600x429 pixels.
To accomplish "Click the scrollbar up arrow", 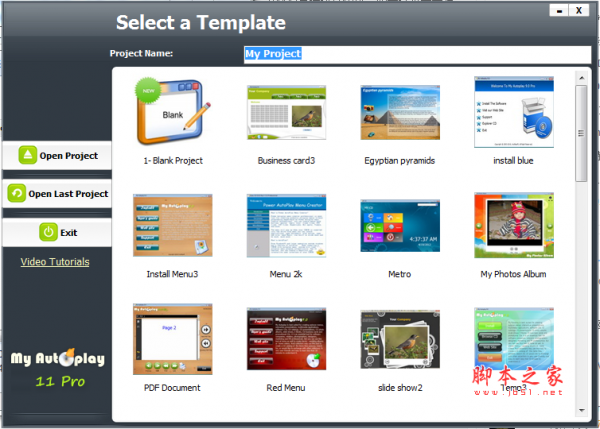I will (x=582, y=78).
